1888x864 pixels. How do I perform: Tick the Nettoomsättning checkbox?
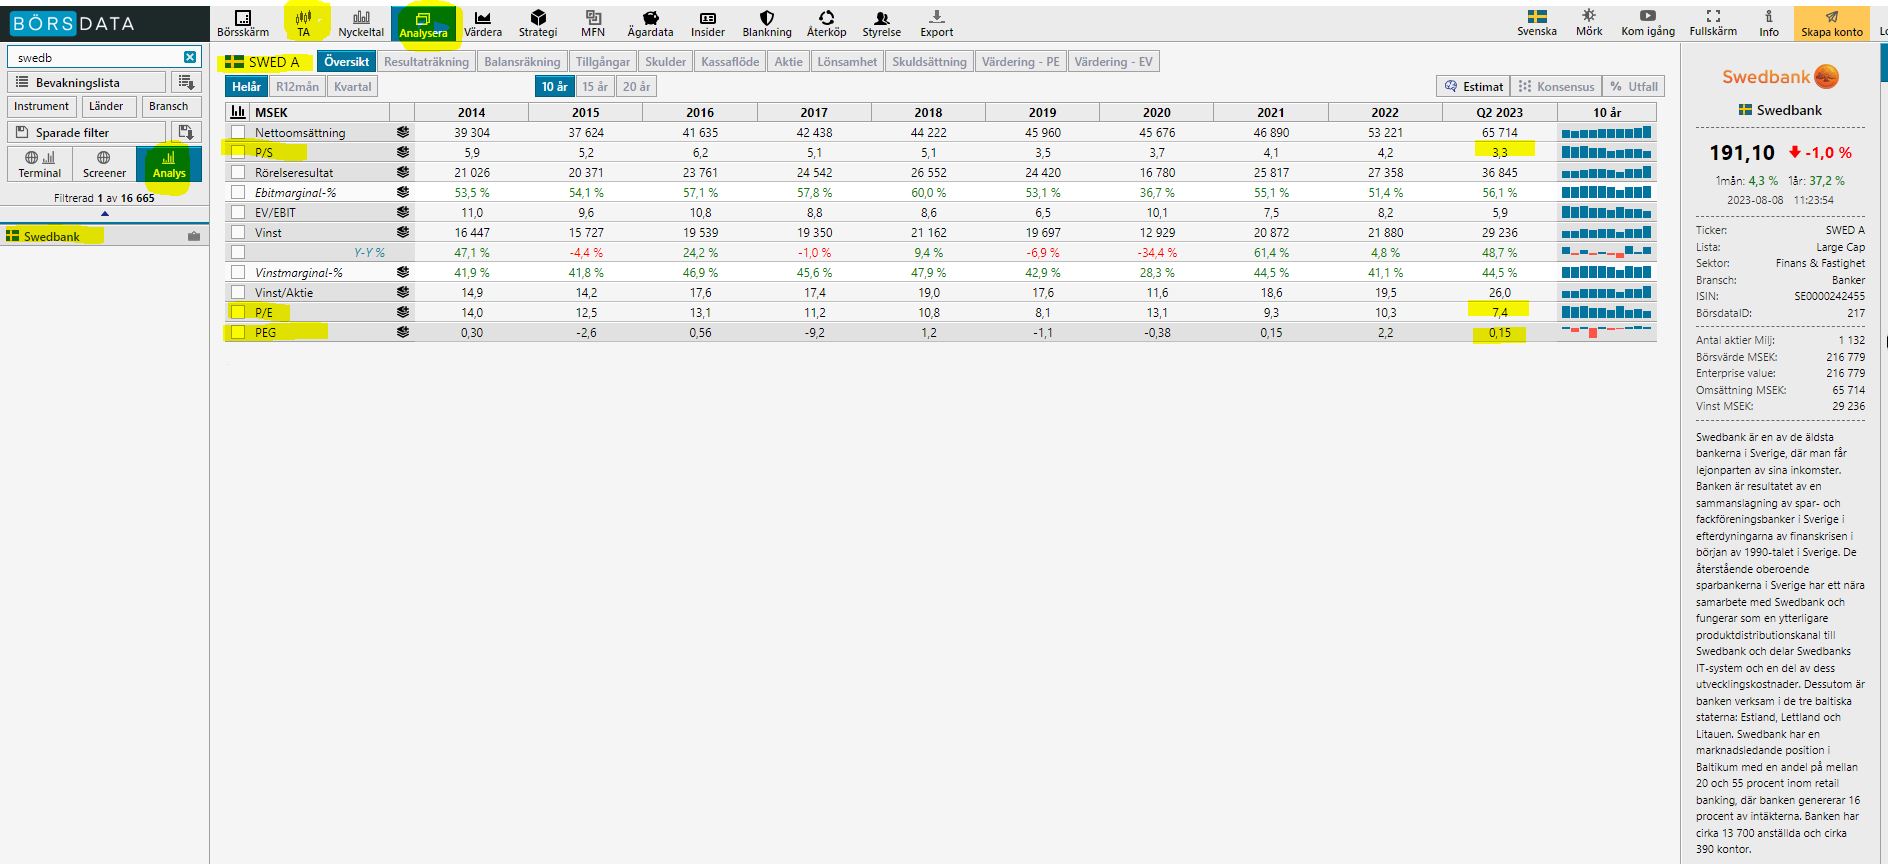(238, 132)
